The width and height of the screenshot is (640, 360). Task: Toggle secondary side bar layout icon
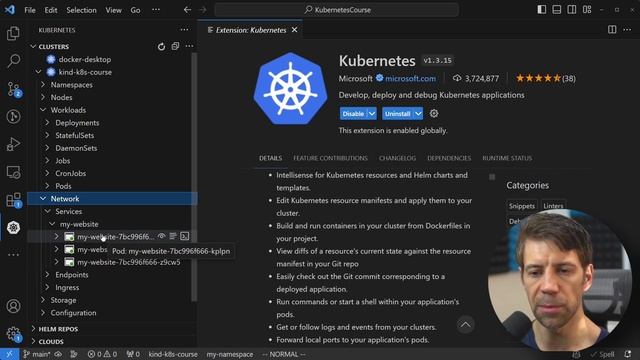click(x=572, y=9)
